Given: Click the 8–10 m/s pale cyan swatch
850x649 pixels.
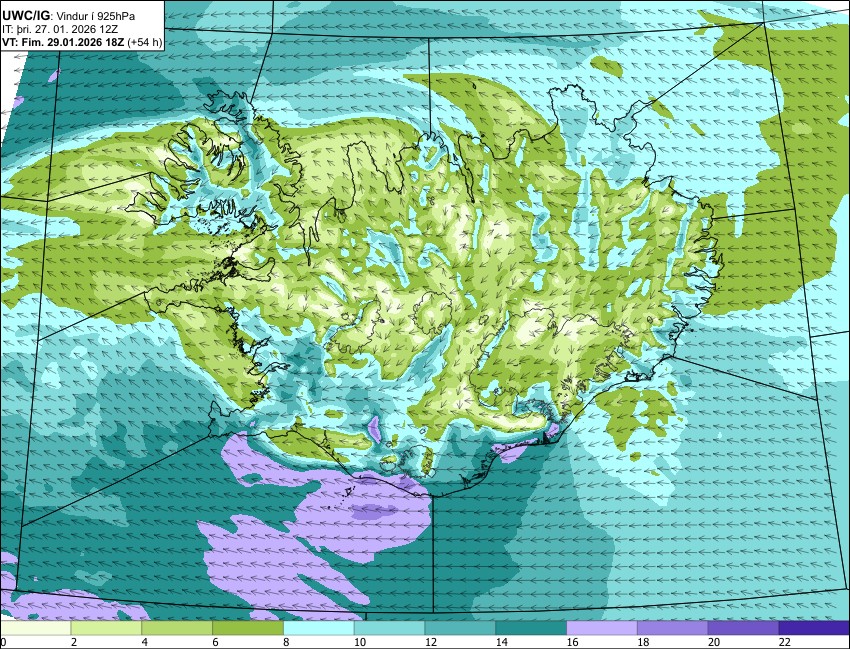Looking at the screenshot, I should point(319,628).
